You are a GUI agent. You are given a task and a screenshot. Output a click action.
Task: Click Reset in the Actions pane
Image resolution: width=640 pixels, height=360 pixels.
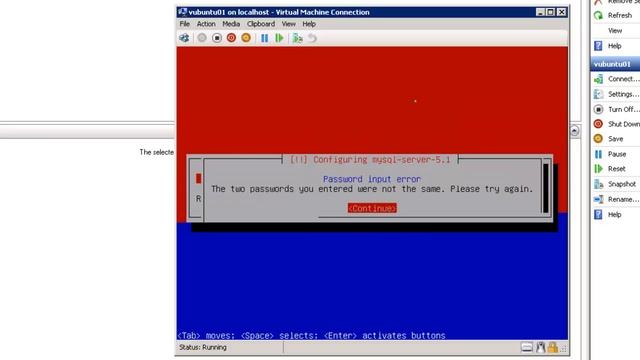(x=616, y=169)
